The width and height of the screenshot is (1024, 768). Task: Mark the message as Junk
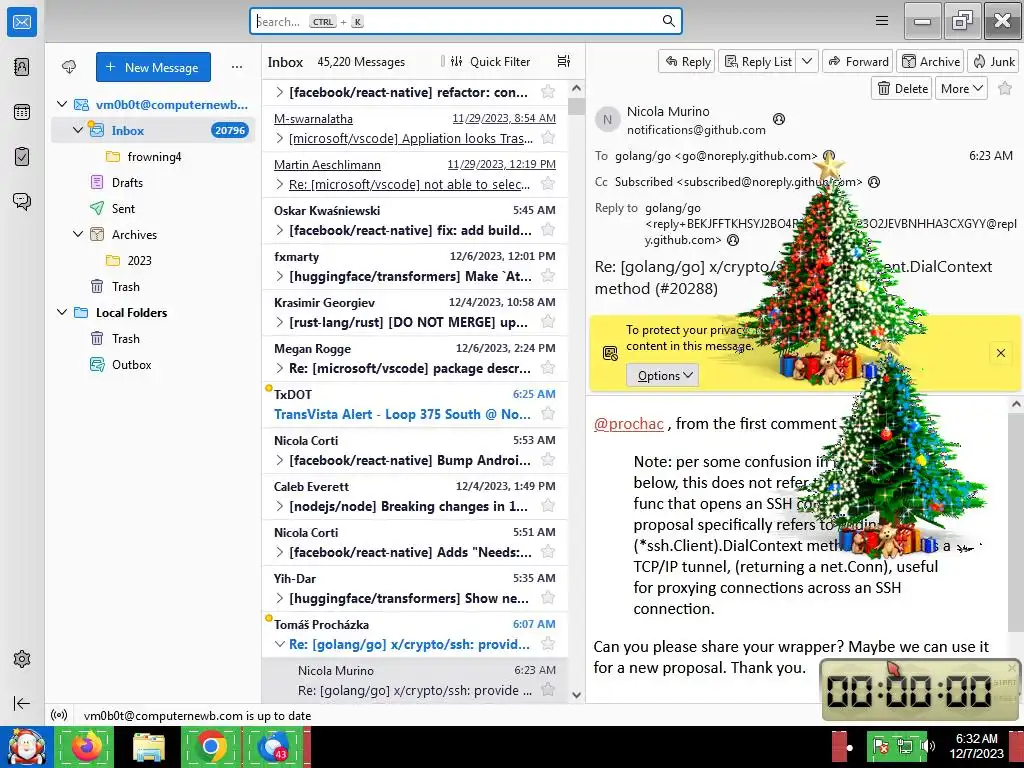pos(994,61)
